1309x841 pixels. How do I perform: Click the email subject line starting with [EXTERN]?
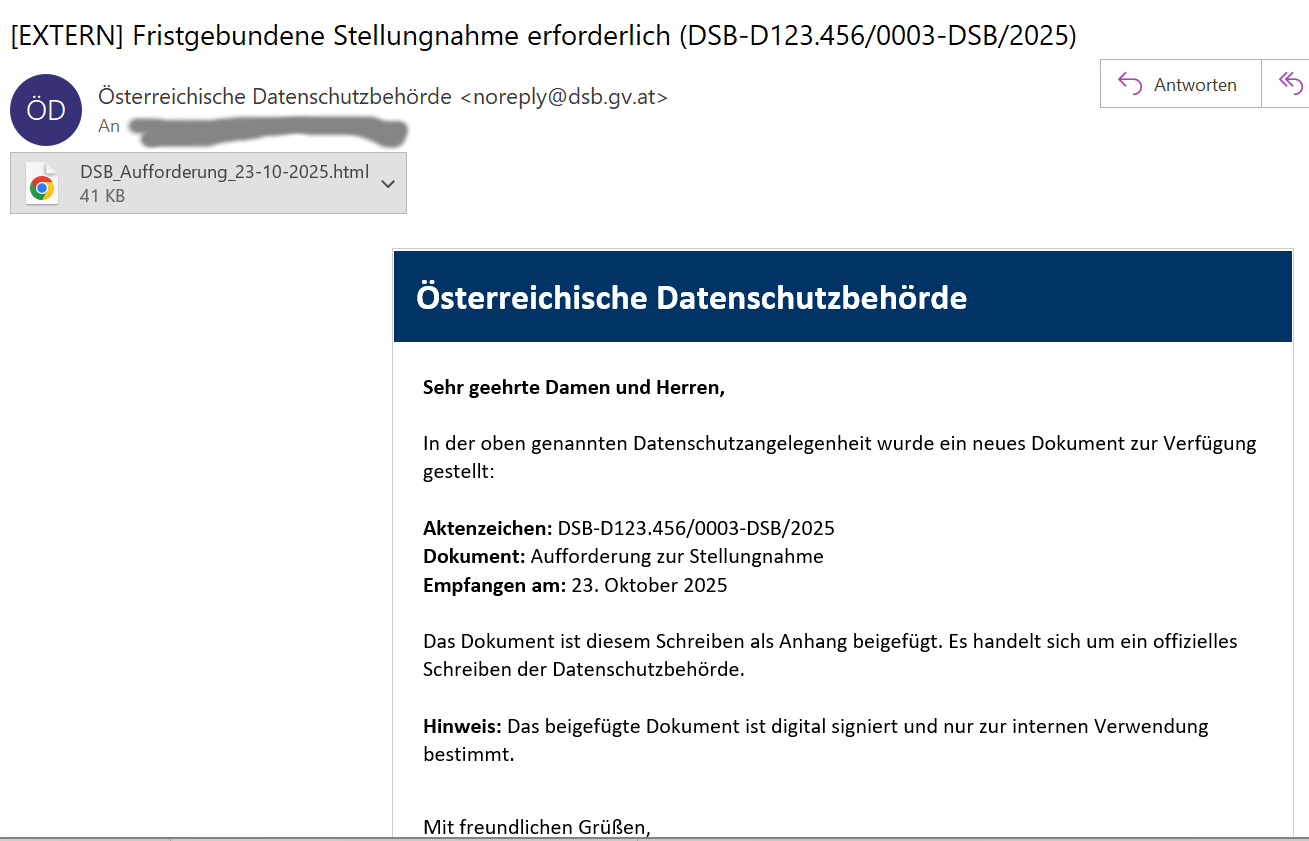tap(543, 35)
